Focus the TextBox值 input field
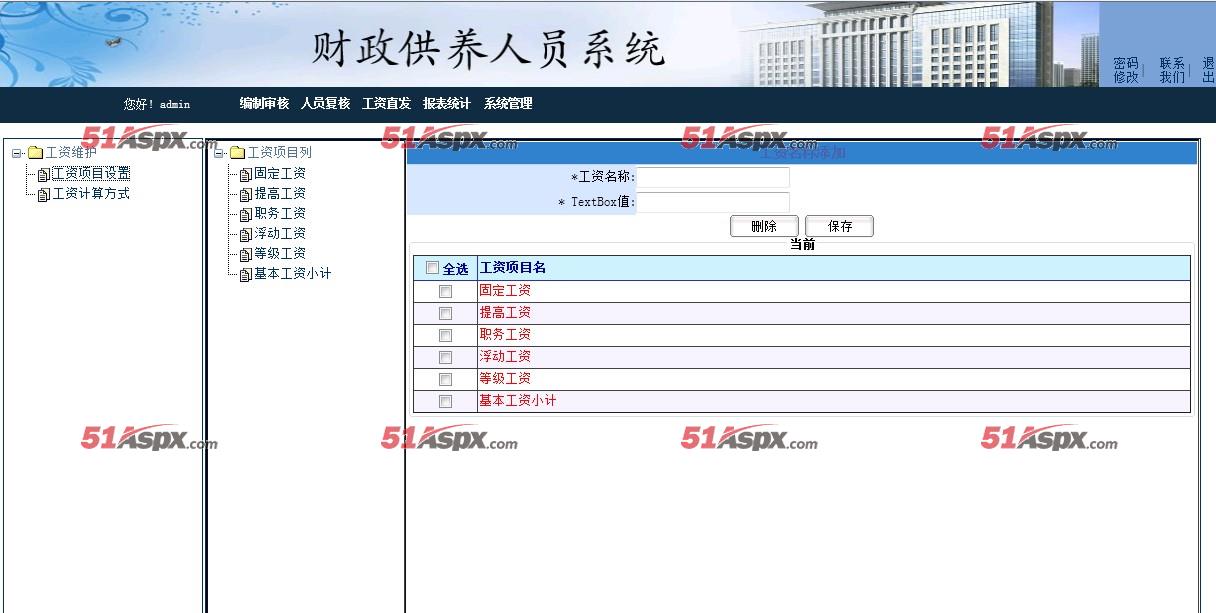Image resolution: width=1216 pixels, height=613 pixels. click(713, 202)
